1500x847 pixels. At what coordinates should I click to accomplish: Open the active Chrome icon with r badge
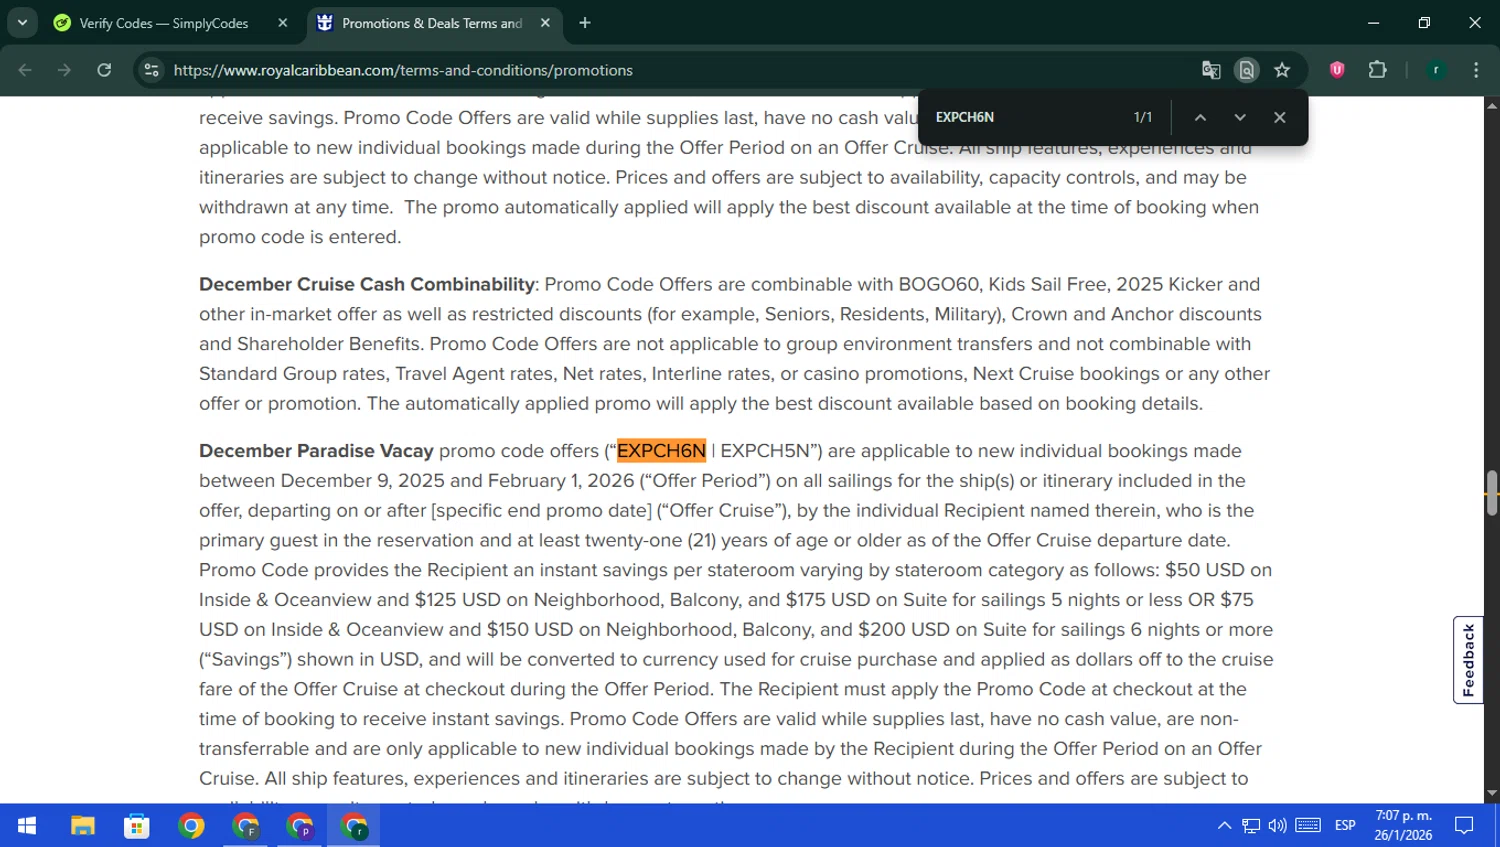(354, 826)
